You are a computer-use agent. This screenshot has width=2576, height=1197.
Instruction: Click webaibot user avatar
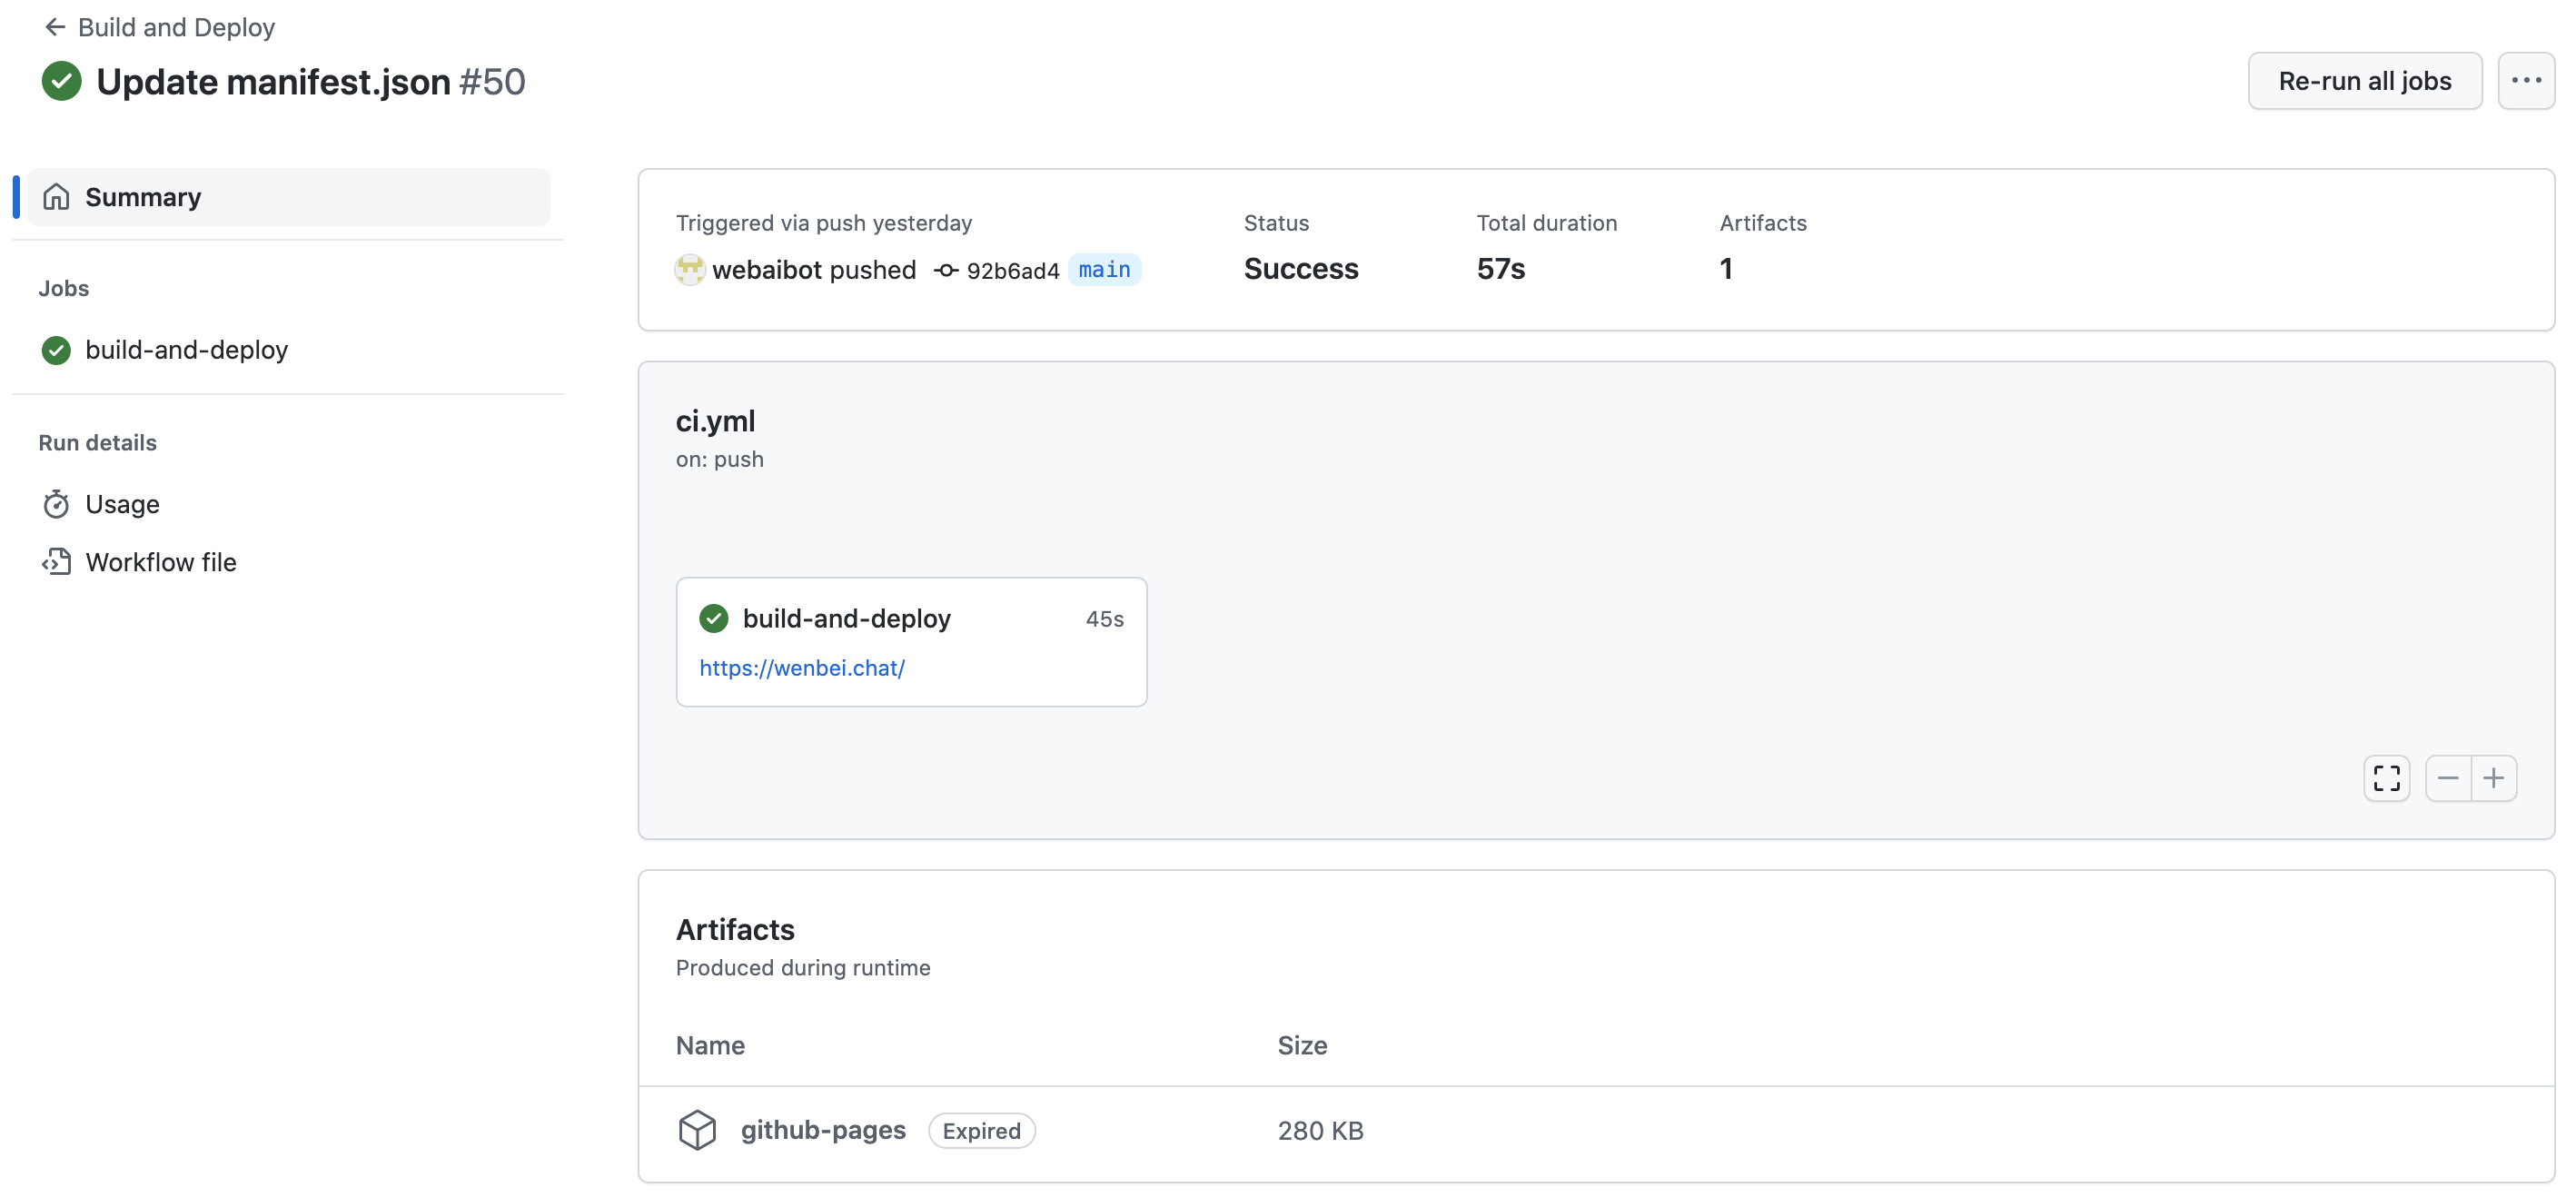[x=689, y=270]
